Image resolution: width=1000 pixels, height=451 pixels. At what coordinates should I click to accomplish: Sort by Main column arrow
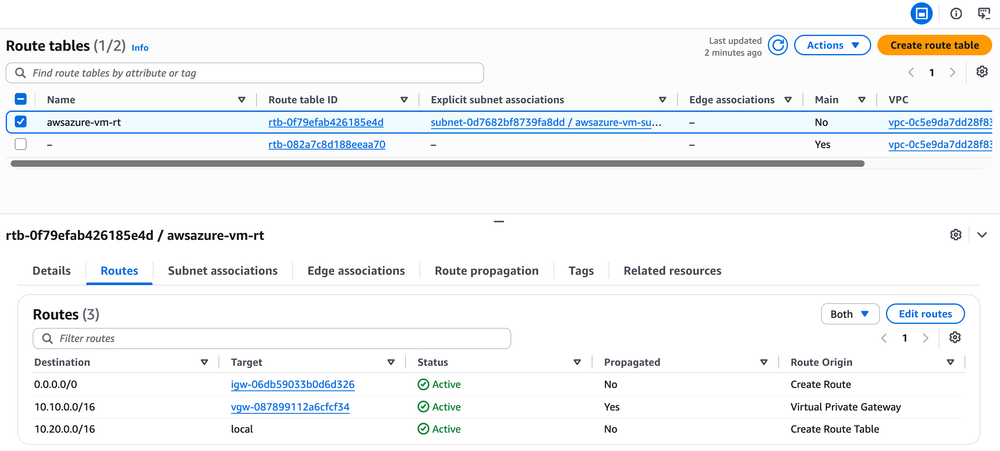(x=862, y=100)
